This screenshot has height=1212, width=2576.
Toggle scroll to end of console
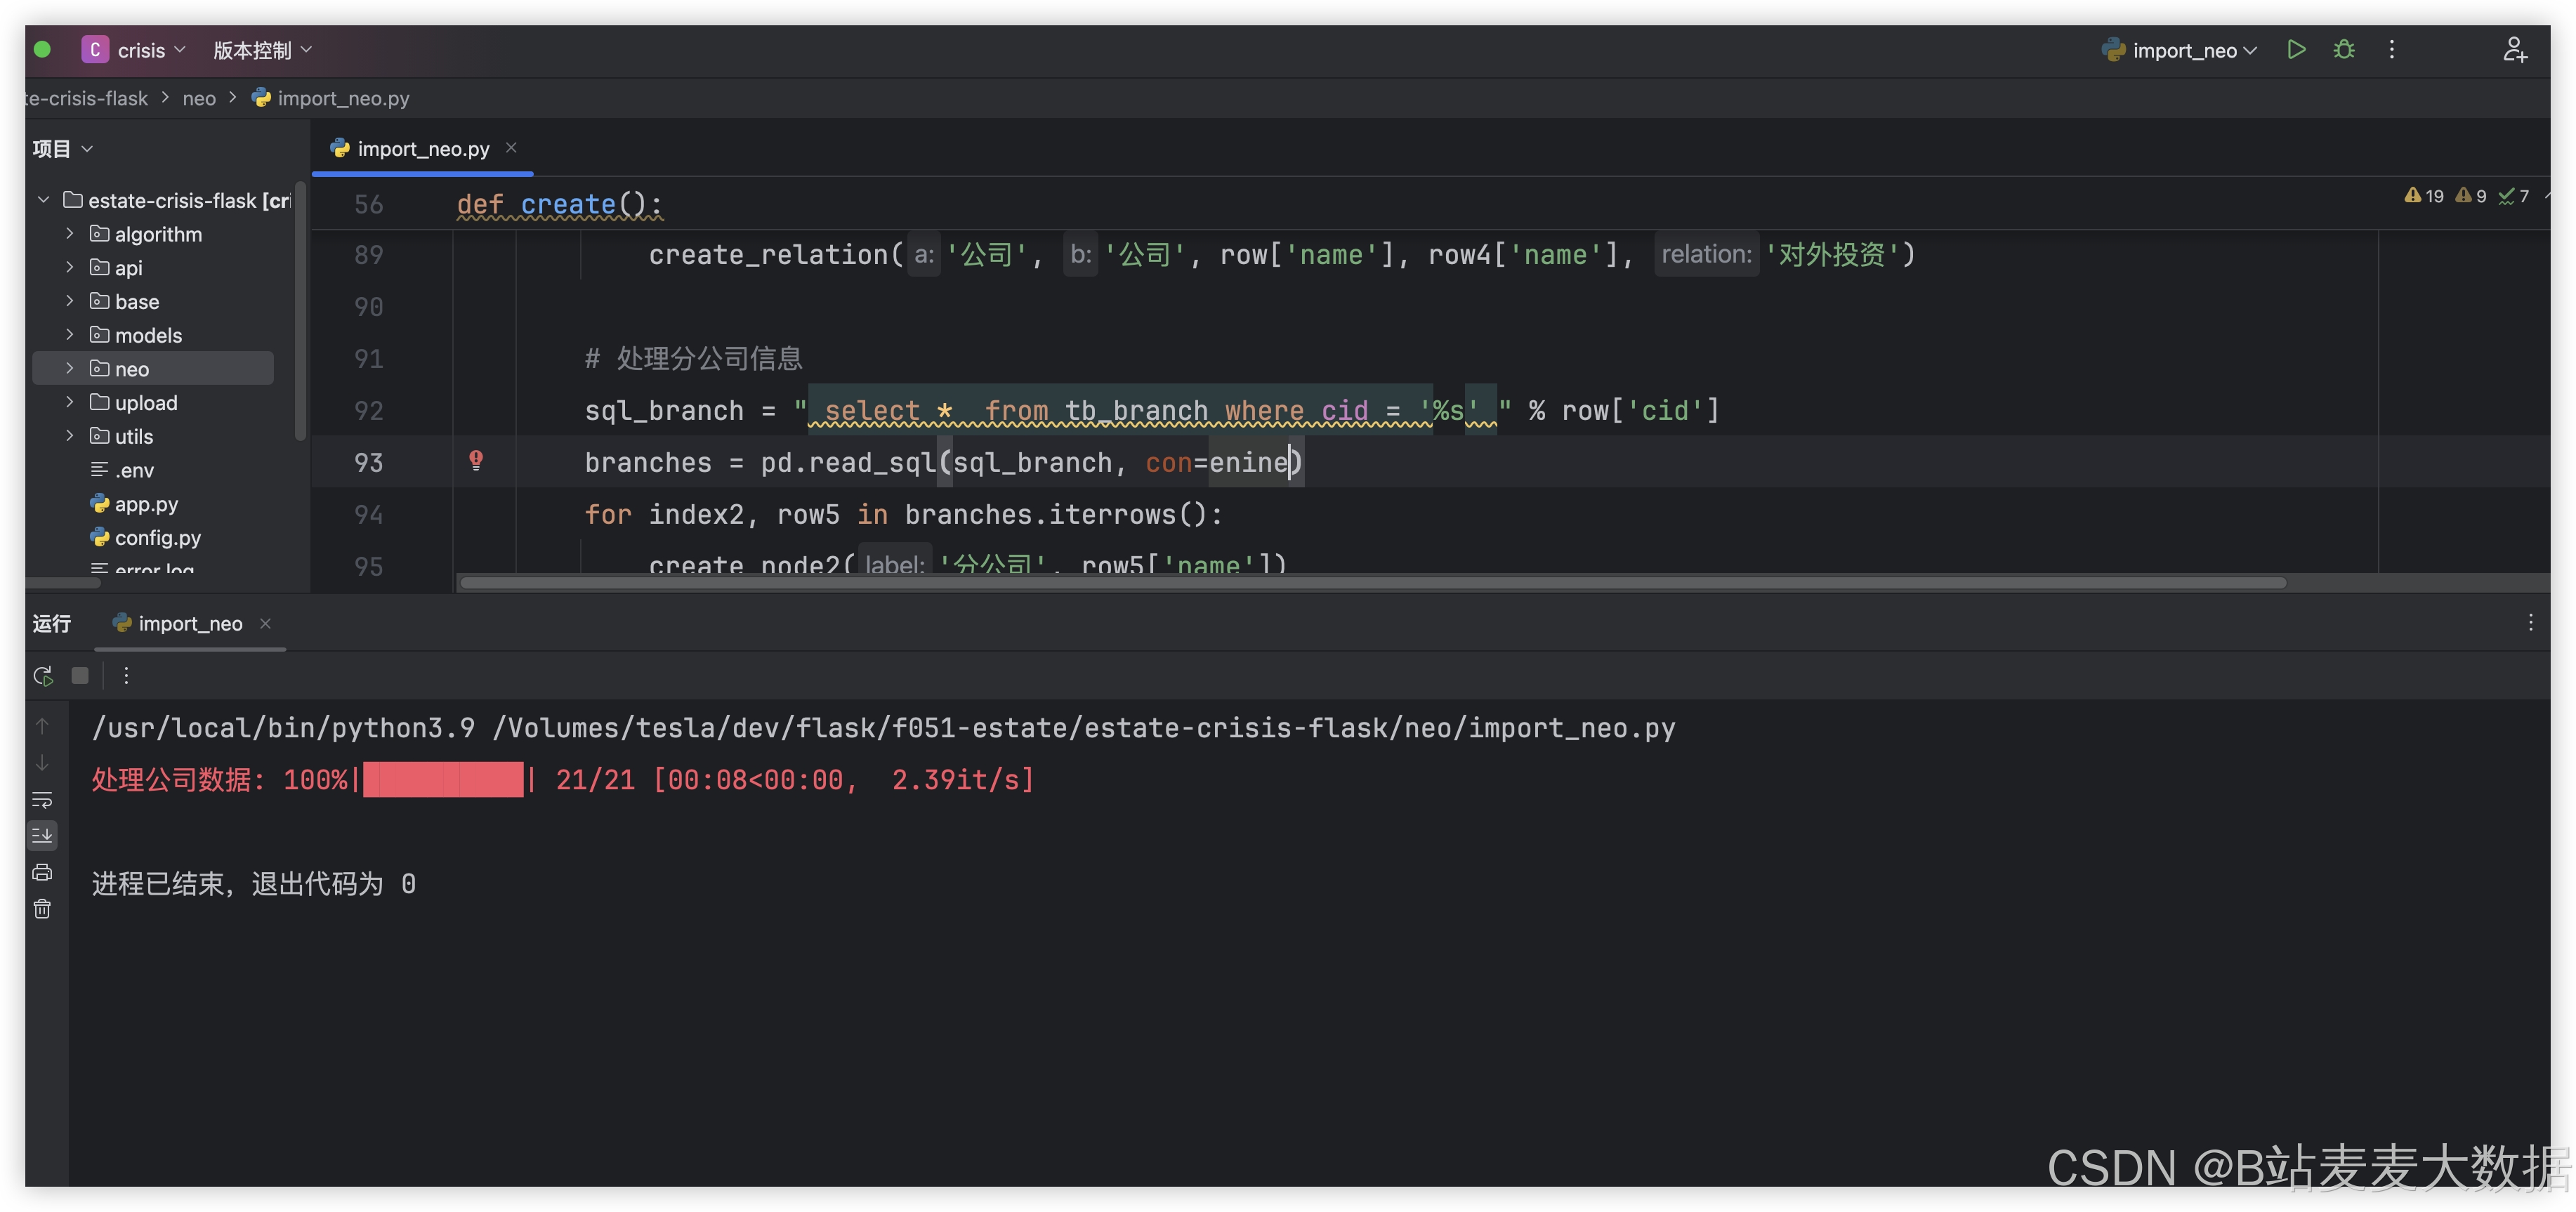(42, 835)
